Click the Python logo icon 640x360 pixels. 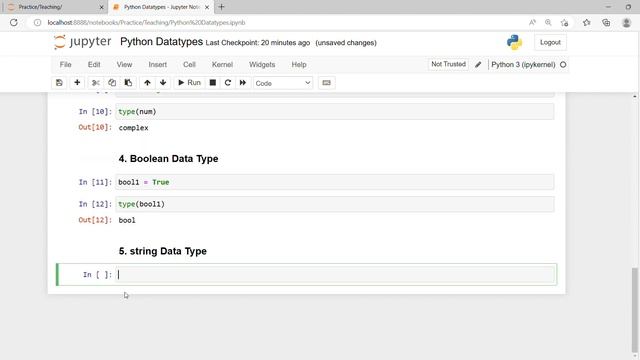(x=514, y=42)
